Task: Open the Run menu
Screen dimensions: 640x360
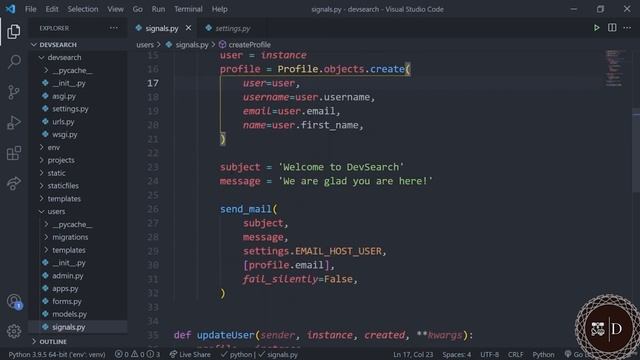Action: tap(158, 9)
